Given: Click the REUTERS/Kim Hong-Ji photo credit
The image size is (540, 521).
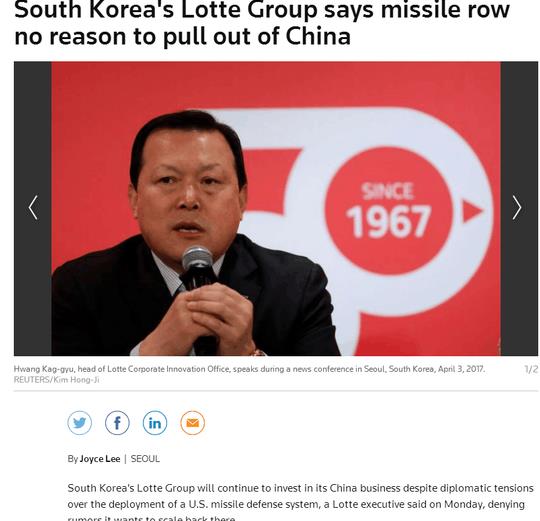Looking at the screenshot, I should click(x=56, y=380).
